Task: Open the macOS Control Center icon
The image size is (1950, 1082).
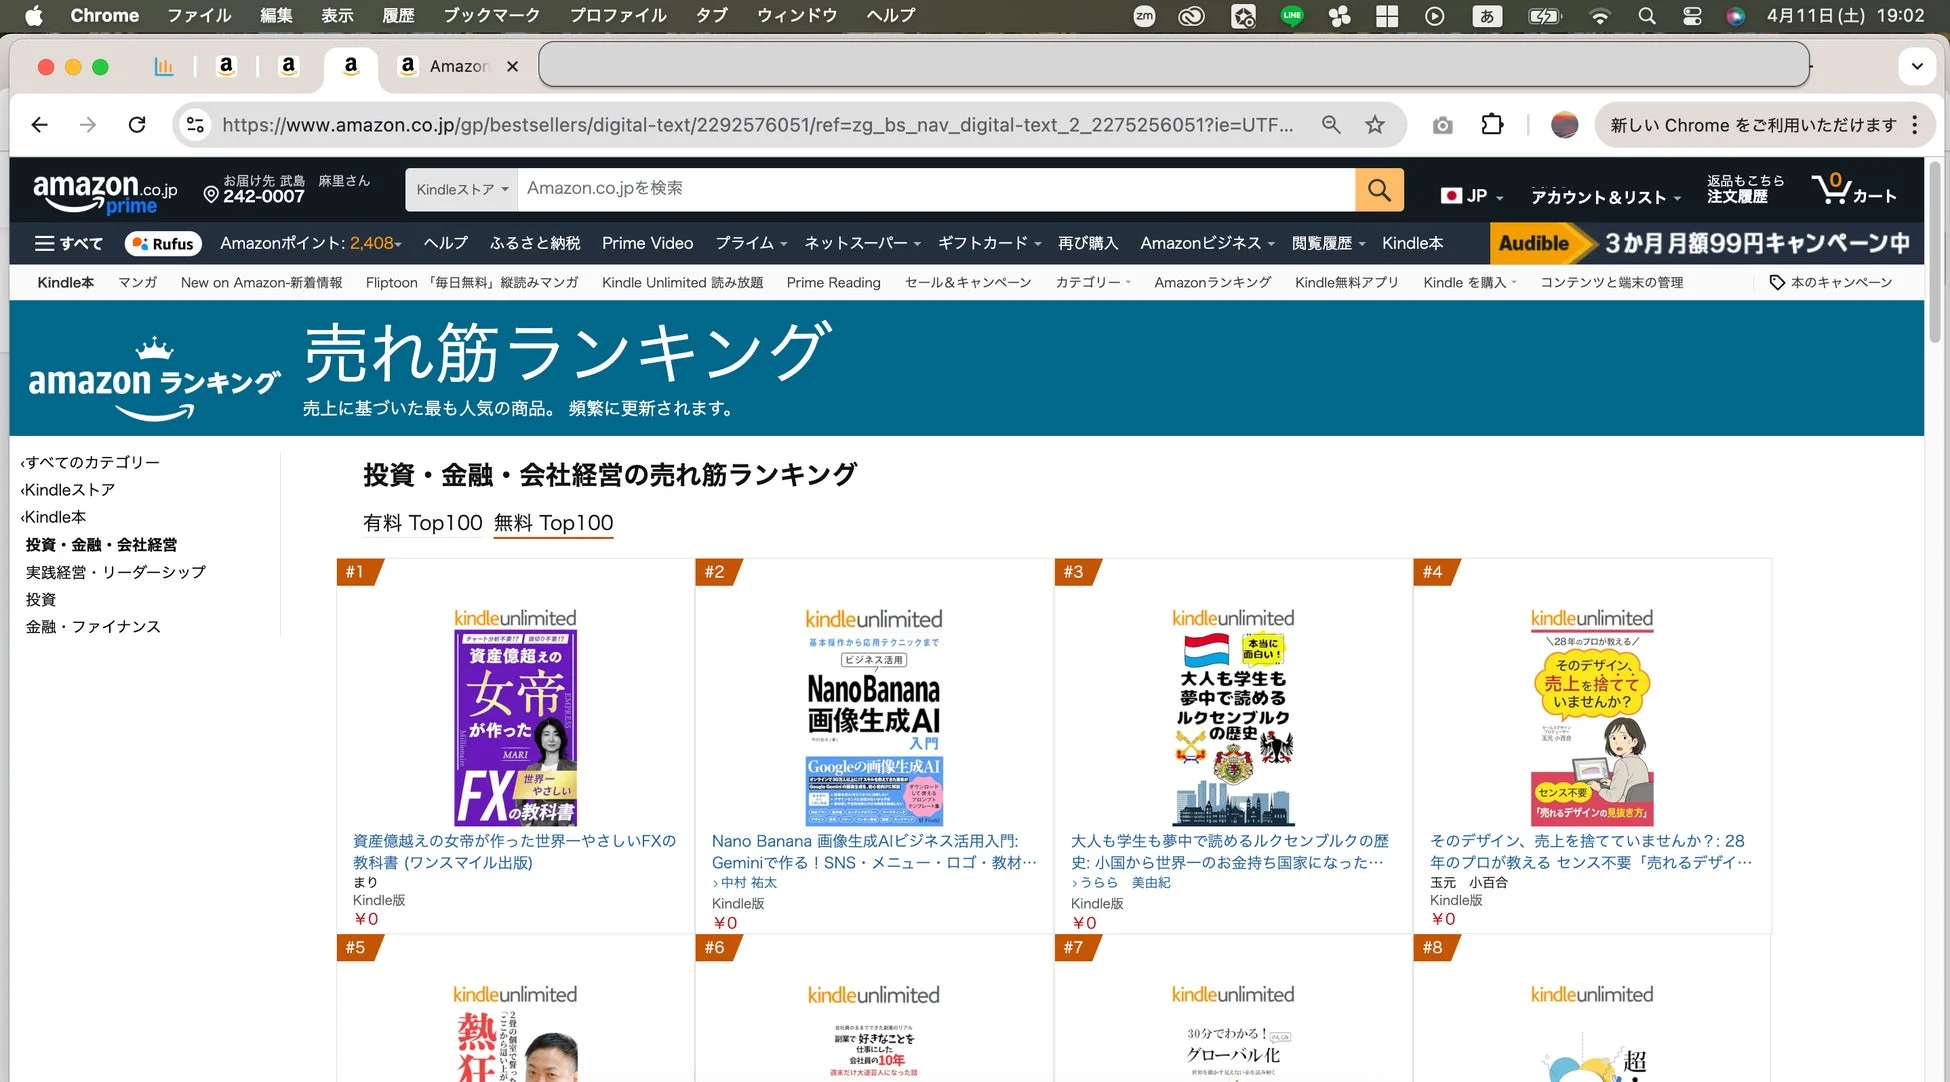Action: (1692, 15)
